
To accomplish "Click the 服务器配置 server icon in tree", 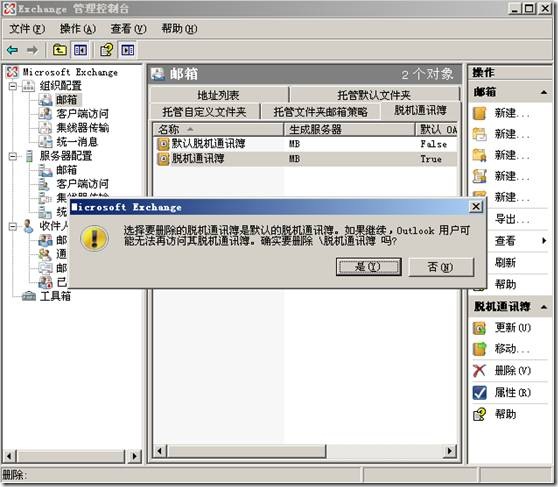I will pos(30,156).
